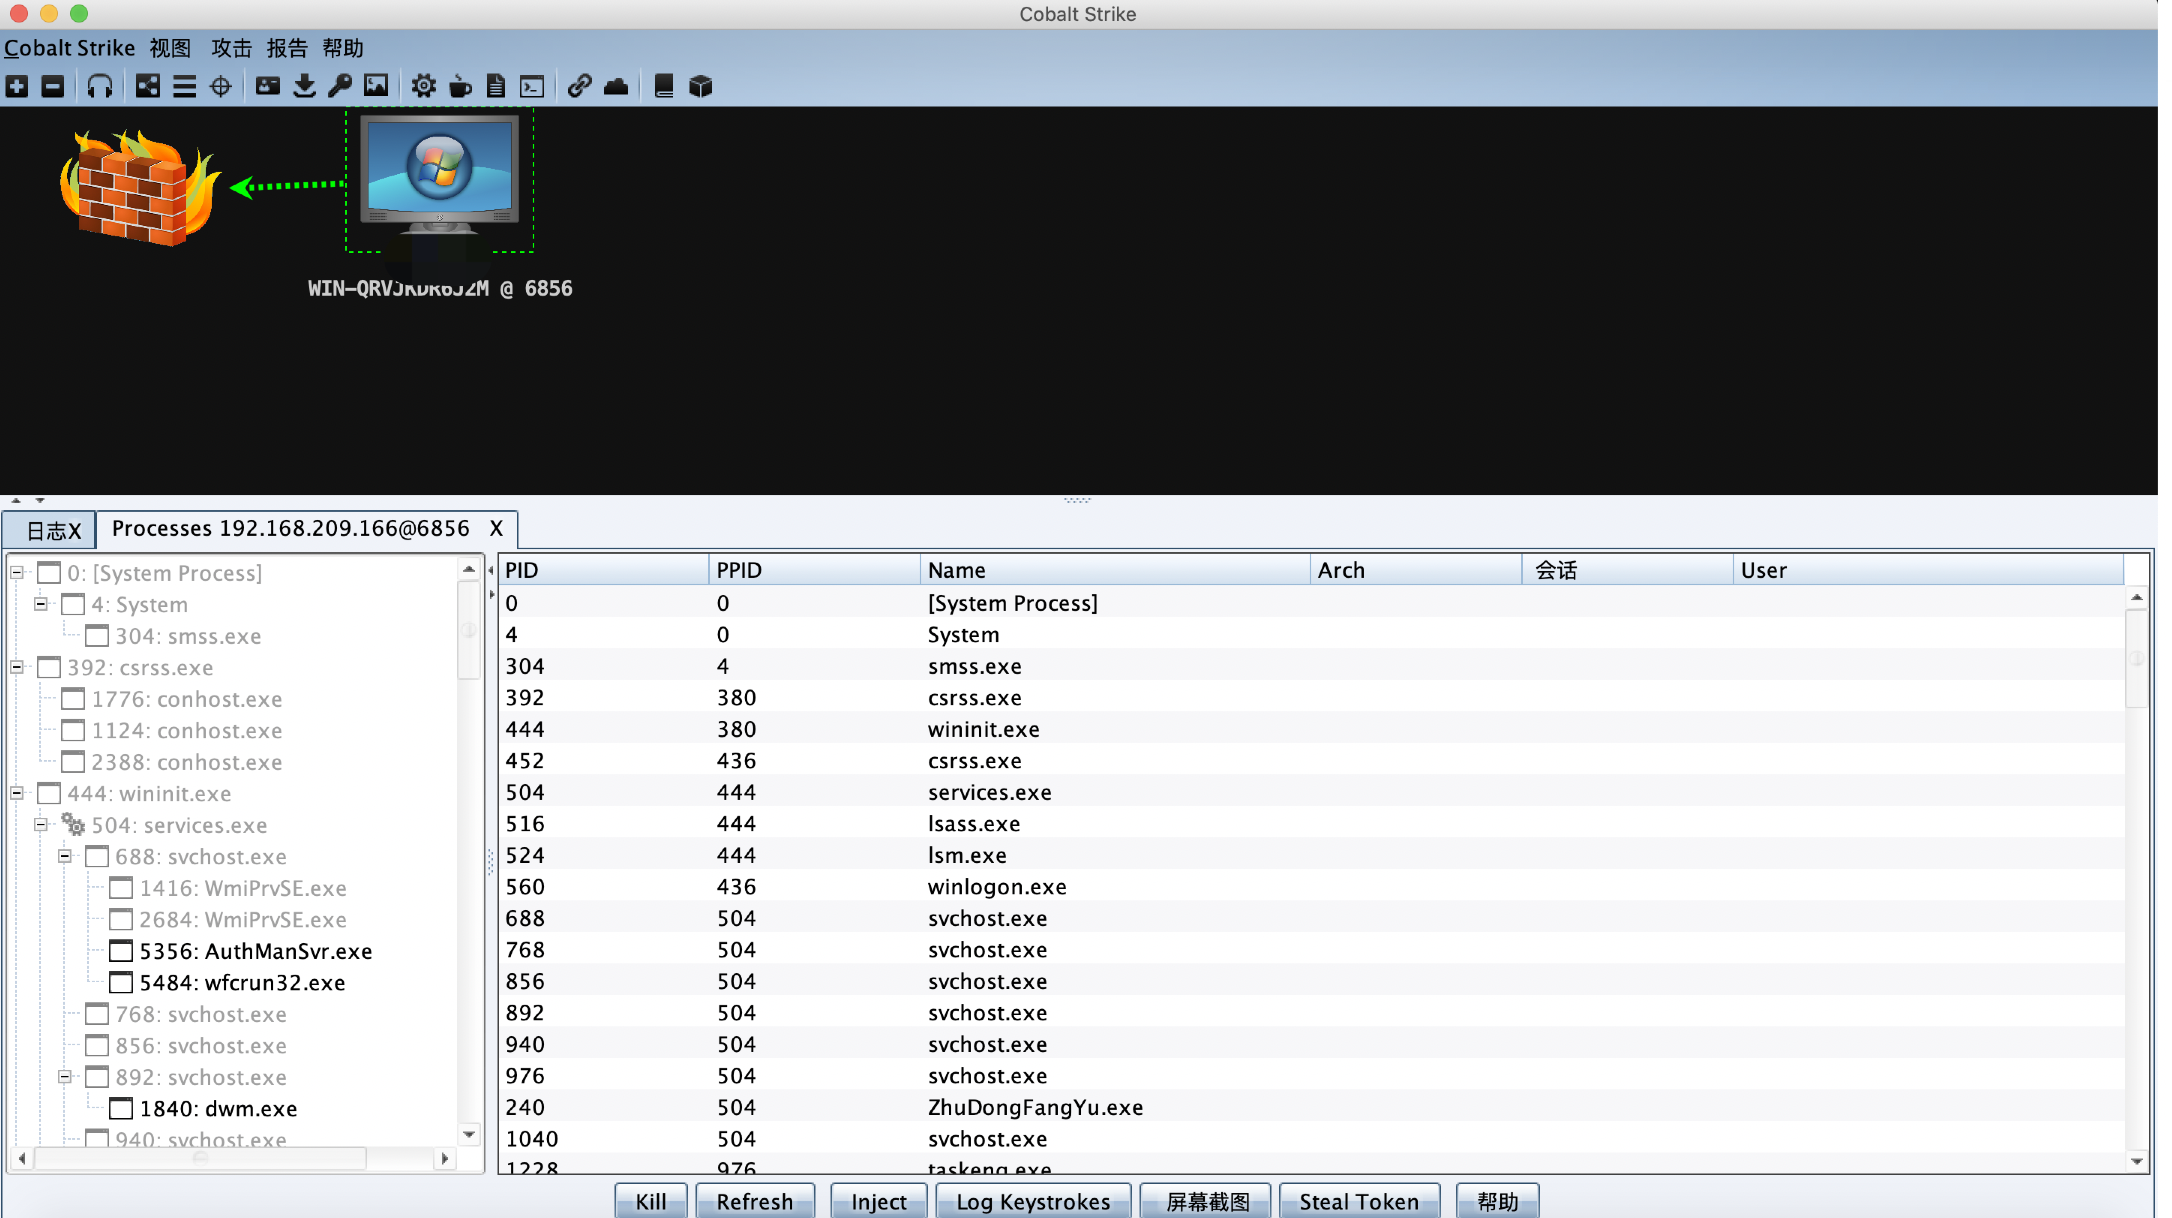Open Screenshots picture icon in toolbar
This screenshot has width=2172, height=1218.
click(376, 86)
